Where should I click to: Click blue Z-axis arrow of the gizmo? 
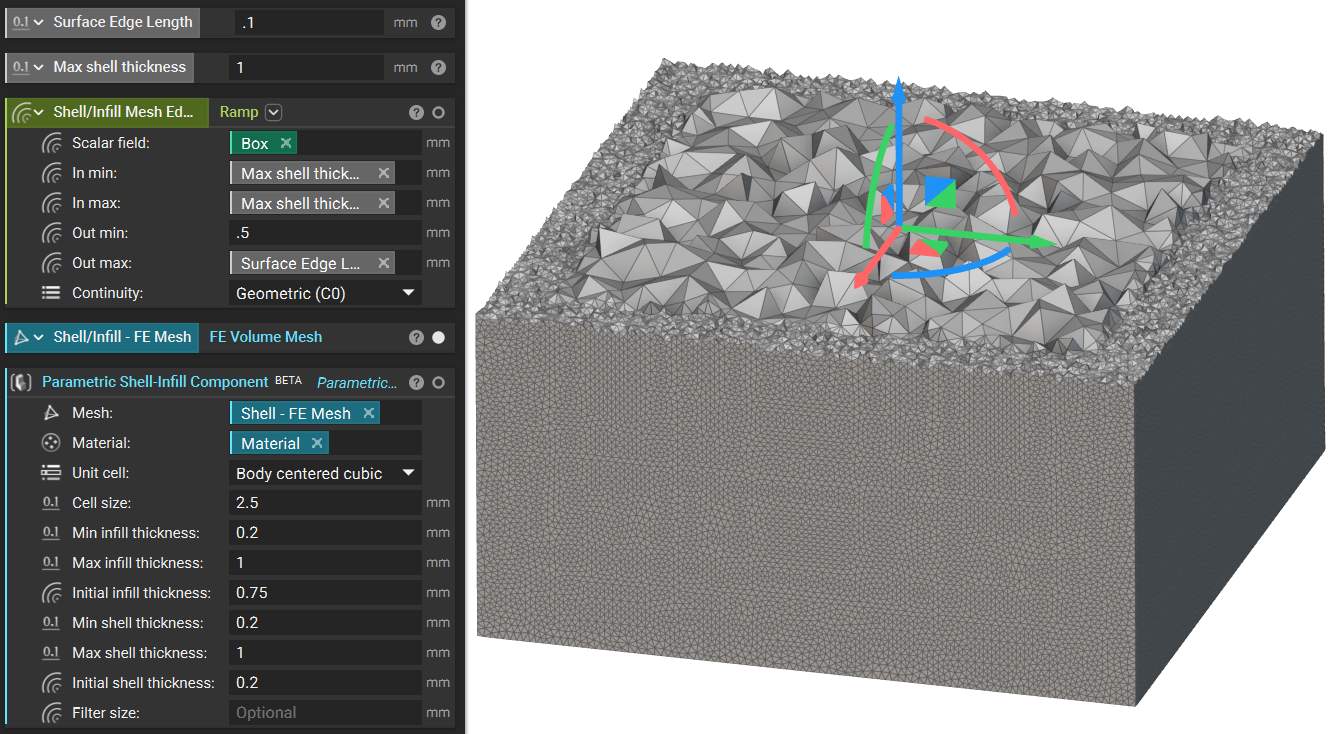899,95
